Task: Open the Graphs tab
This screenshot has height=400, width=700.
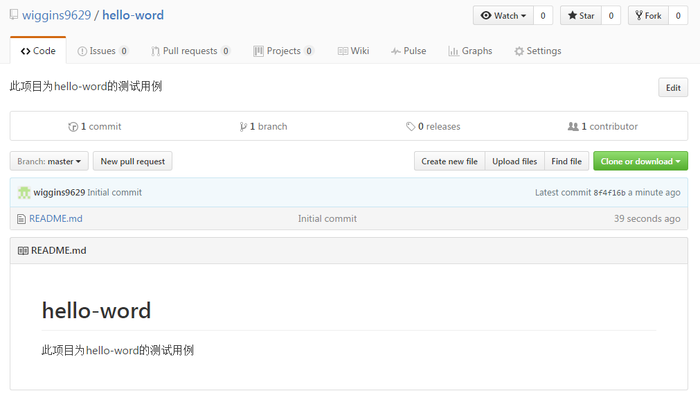Action: click(x=470, y=51)
